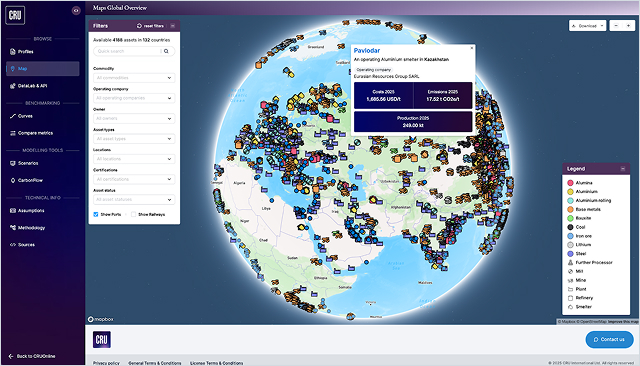
Task: Click the Steel purple legend swatch
Action: [x=570, y=254]
